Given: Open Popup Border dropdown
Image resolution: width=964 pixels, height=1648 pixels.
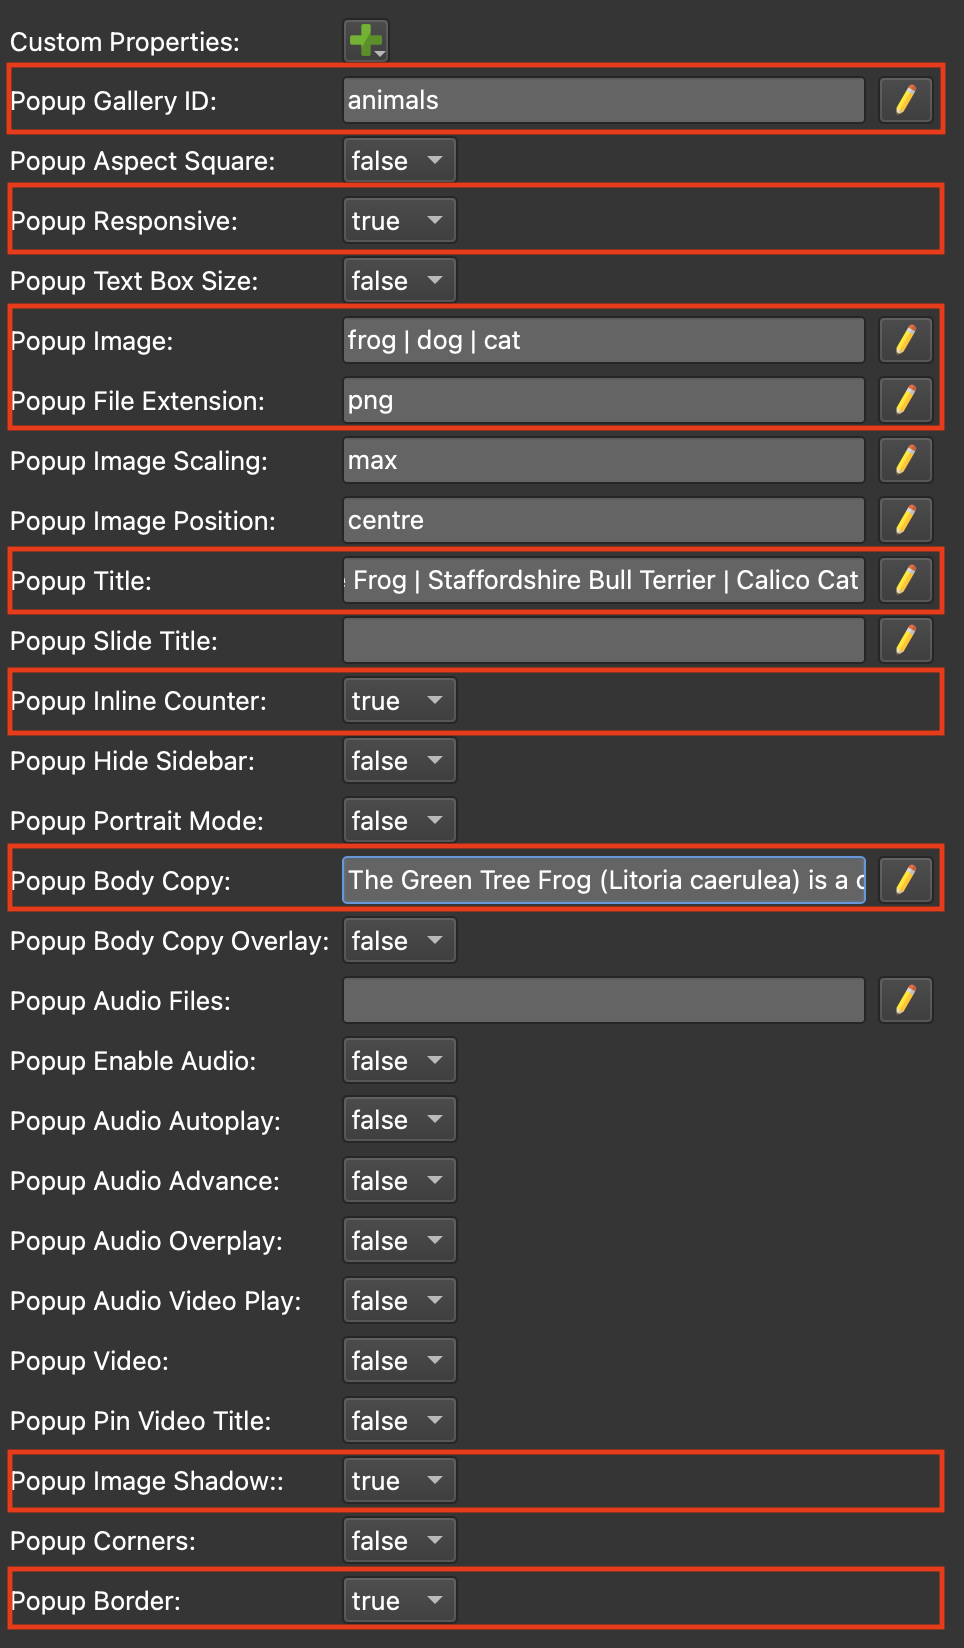Looking at the screenshot, I should pyautogui.click(x=399, y=1600).
